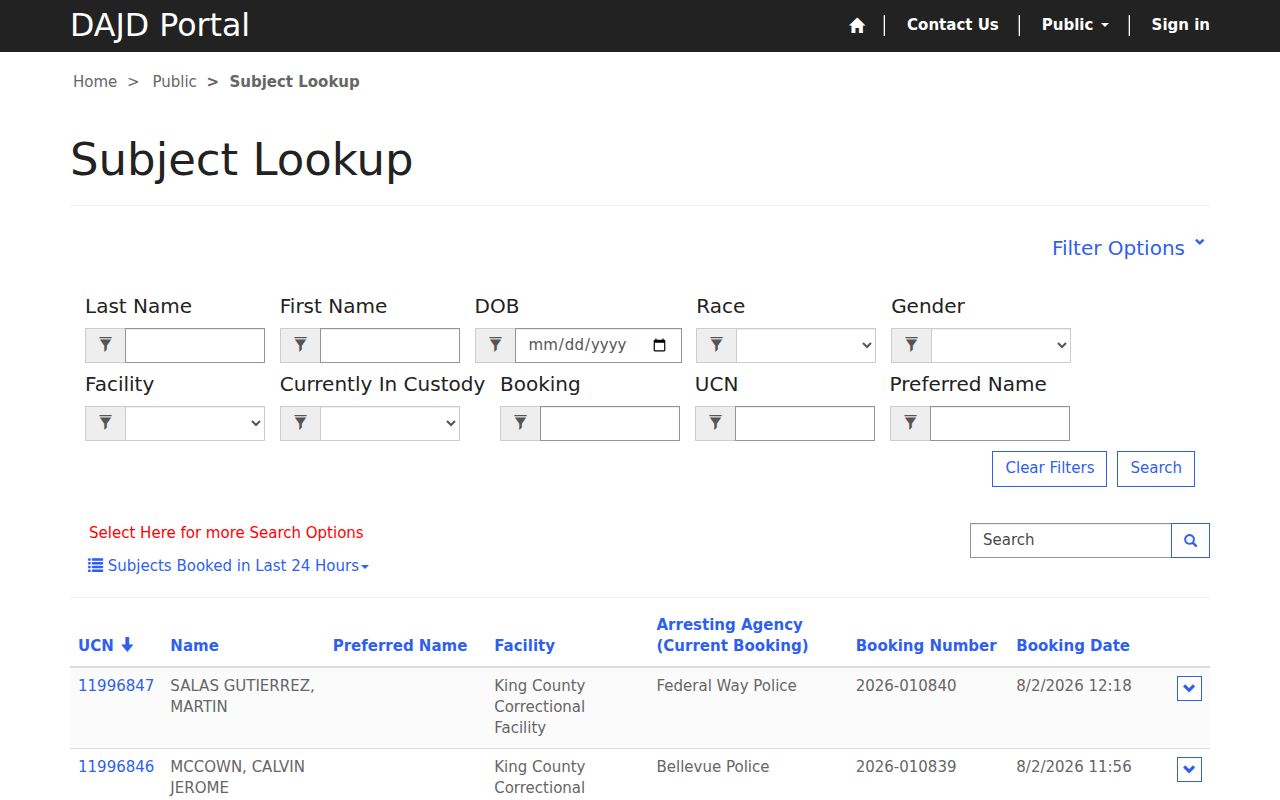Open Subjects Booked in Last 24 Hours dropdown
Viewport: 1280px width, 800px height.
[x=229, y=566]
